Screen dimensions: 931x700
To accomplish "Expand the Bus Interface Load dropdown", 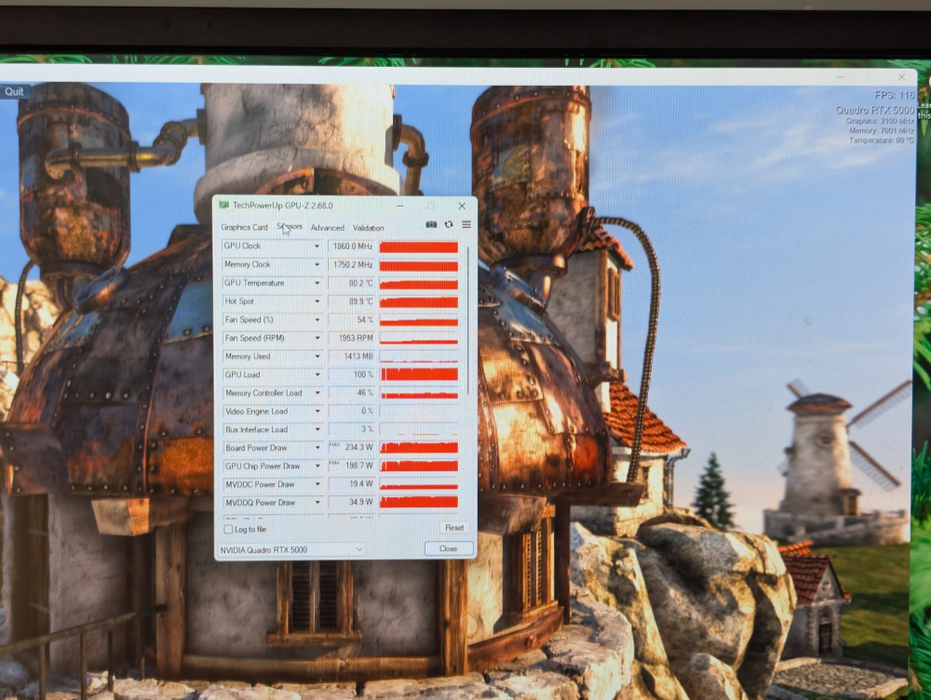I will [316, 430].
